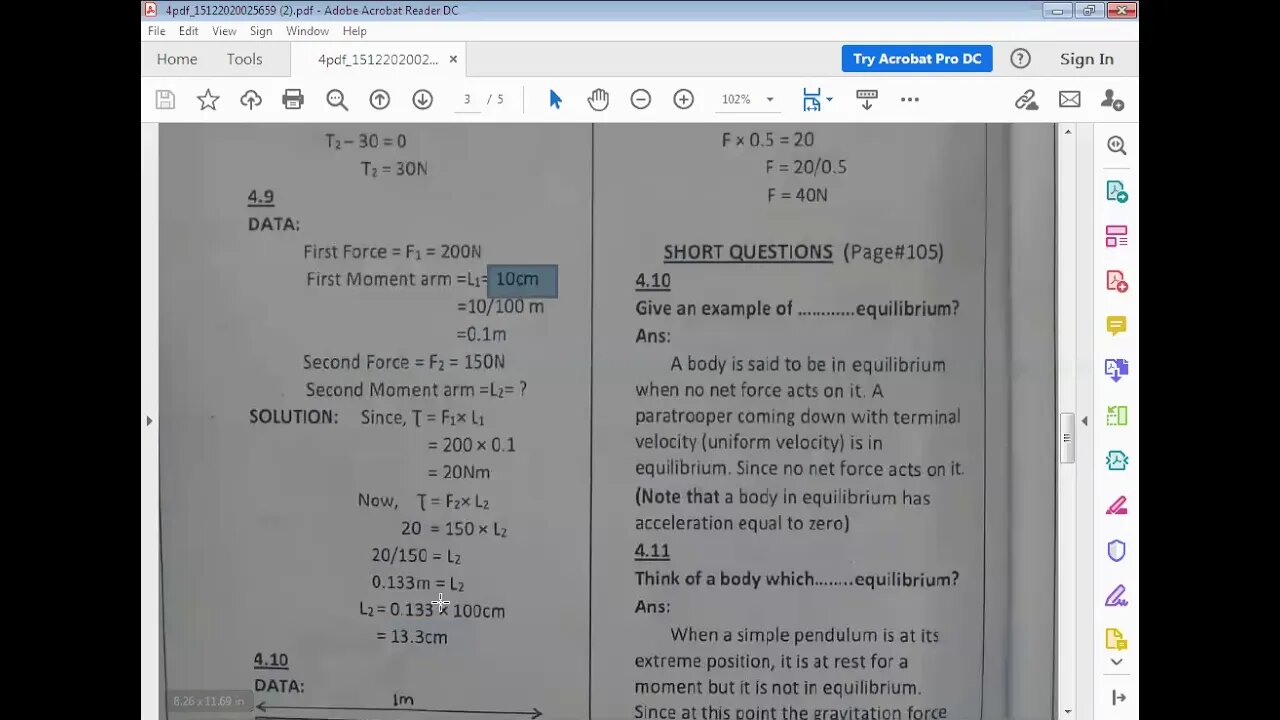The width and height of the screenshot is (1280, 720).
Task: Collapse the right tools pane arrow
Action: pyautogui.click(x=1118, y=698)
